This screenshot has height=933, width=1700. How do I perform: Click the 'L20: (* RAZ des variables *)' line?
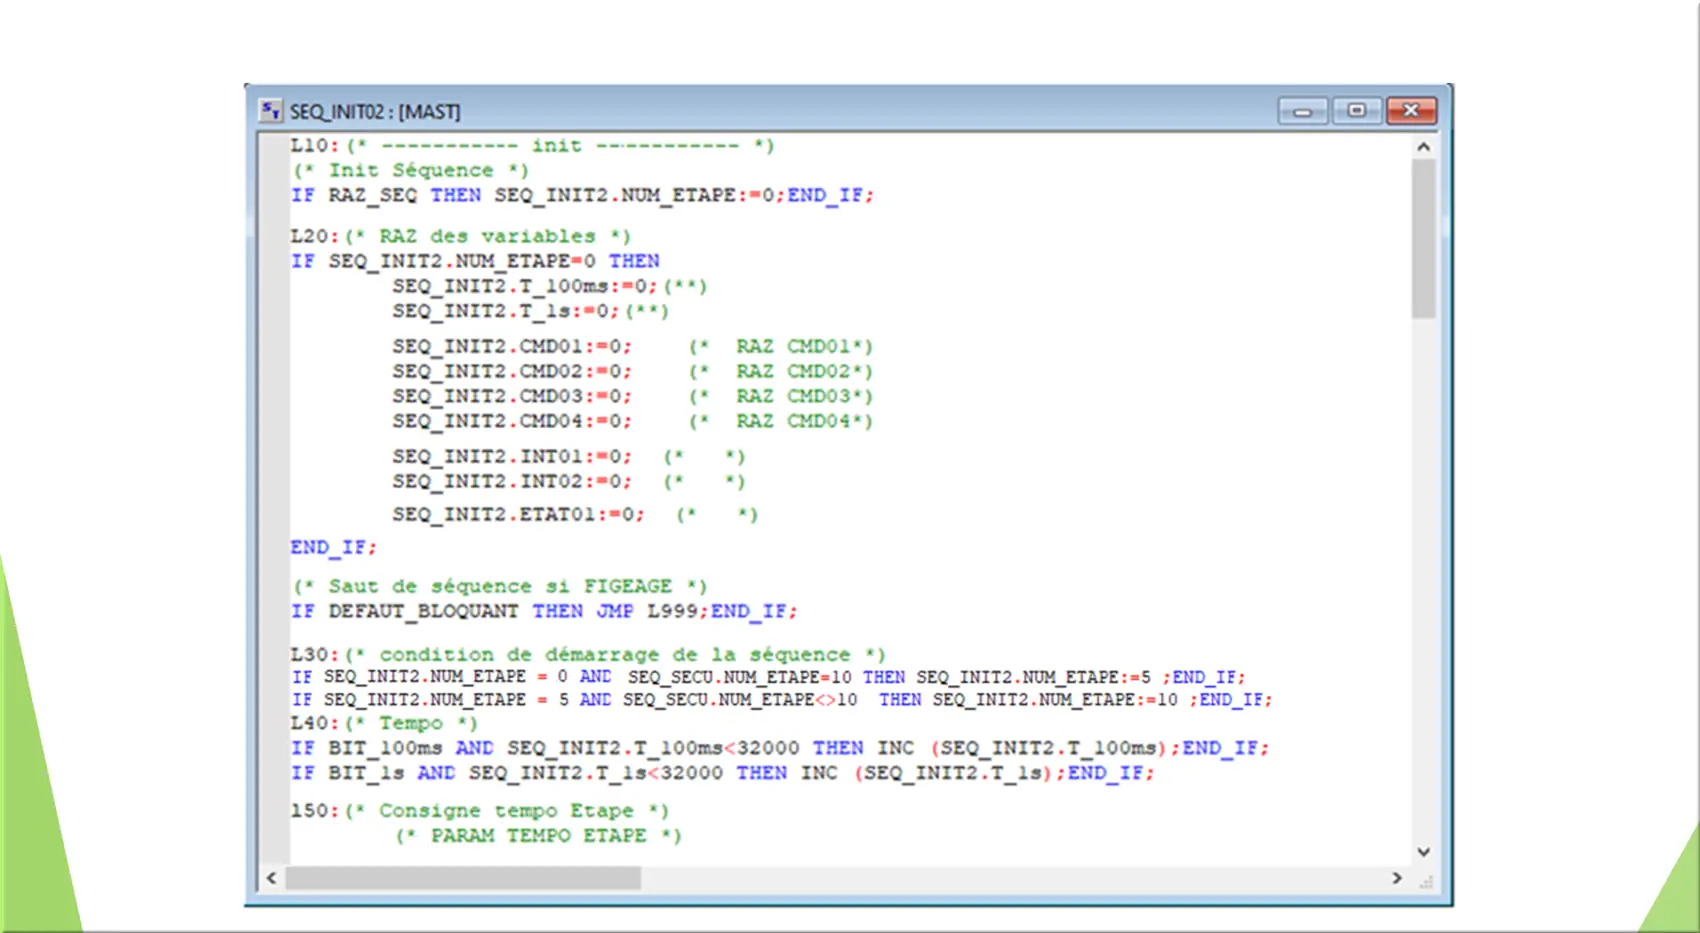(x=461, y=237)
